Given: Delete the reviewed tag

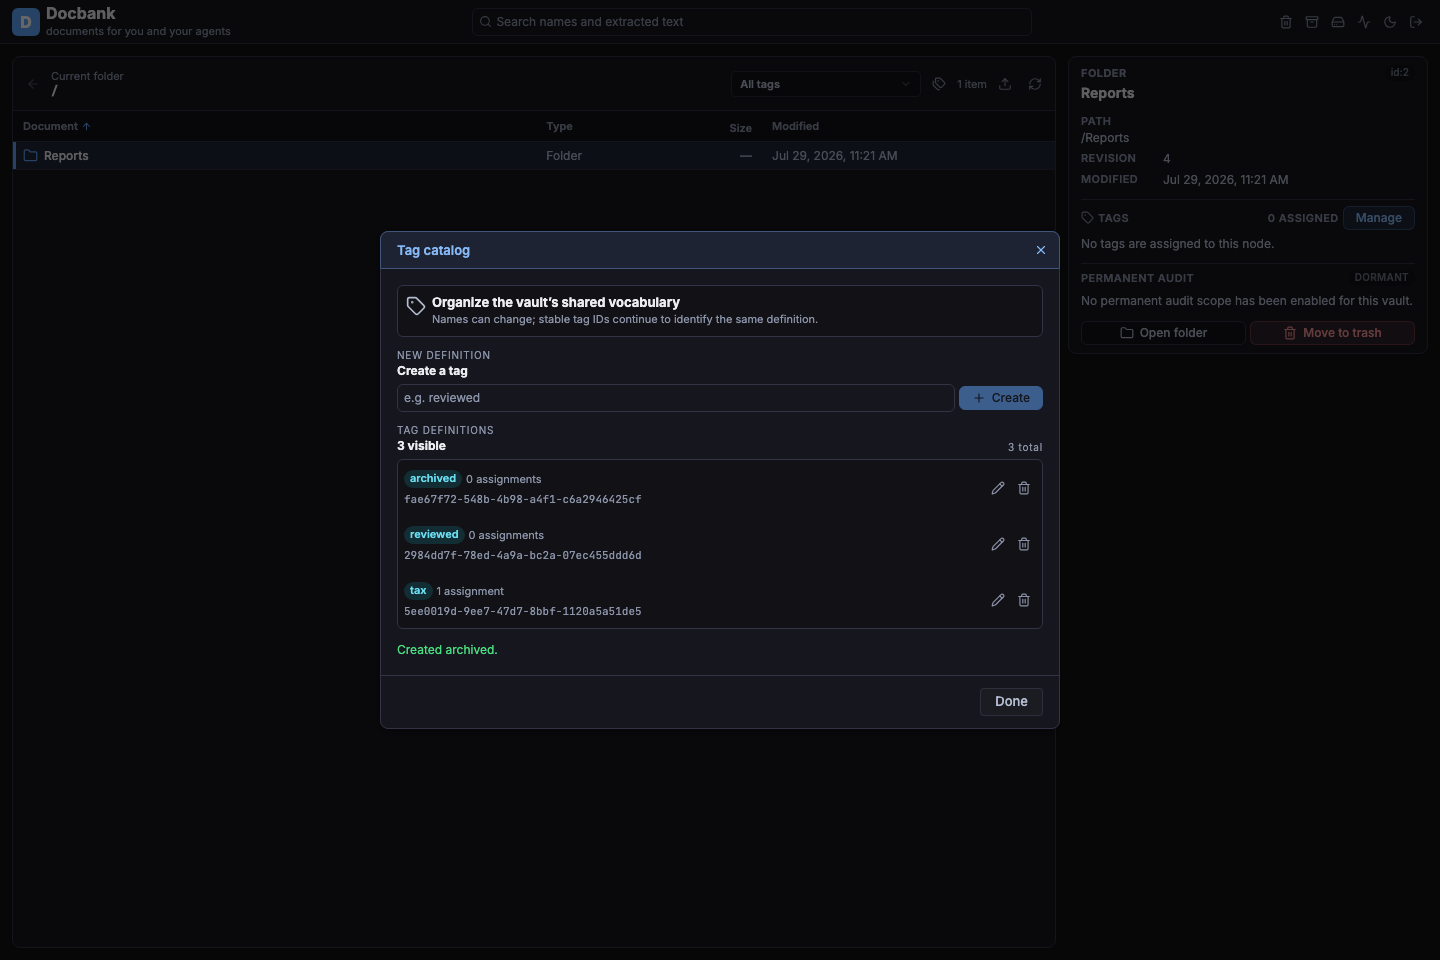Looking at the screenshot, I should tap(1024, 544).
